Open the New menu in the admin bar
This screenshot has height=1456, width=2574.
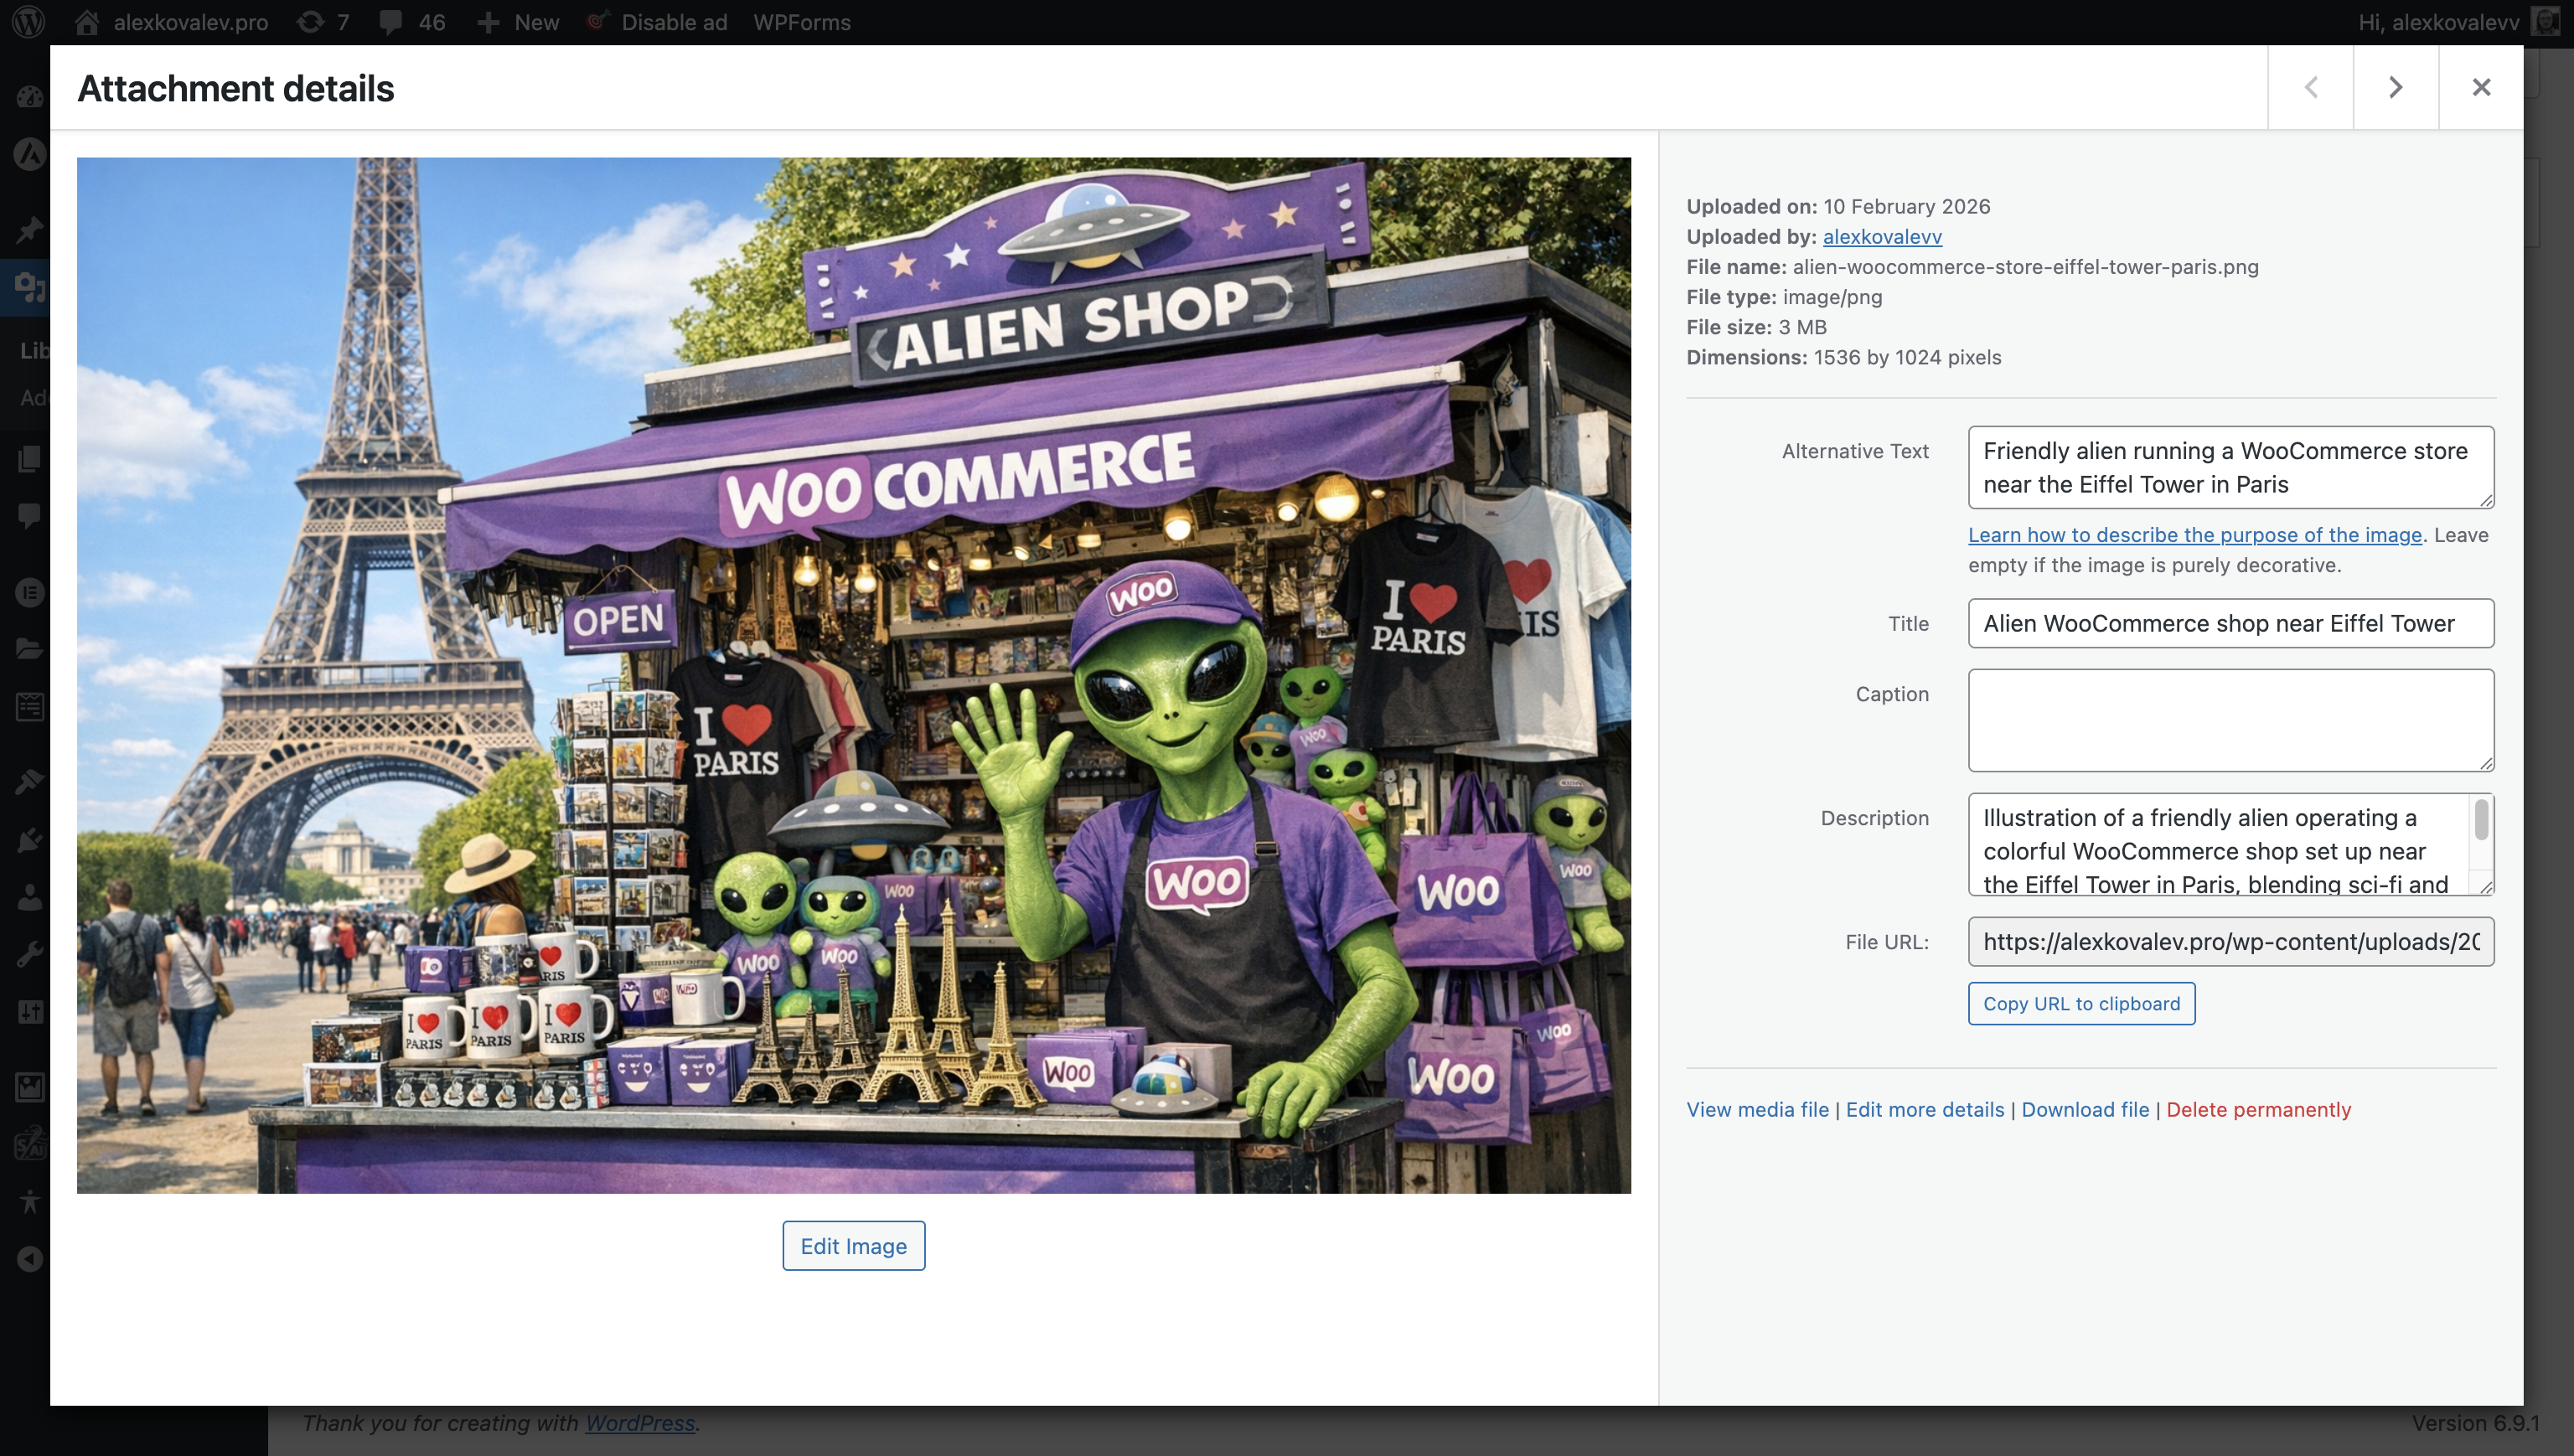(518, 22)
